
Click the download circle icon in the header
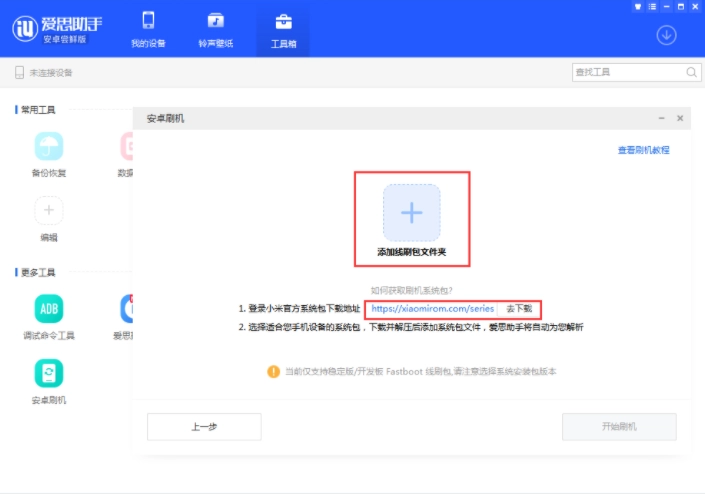(666, 35)
